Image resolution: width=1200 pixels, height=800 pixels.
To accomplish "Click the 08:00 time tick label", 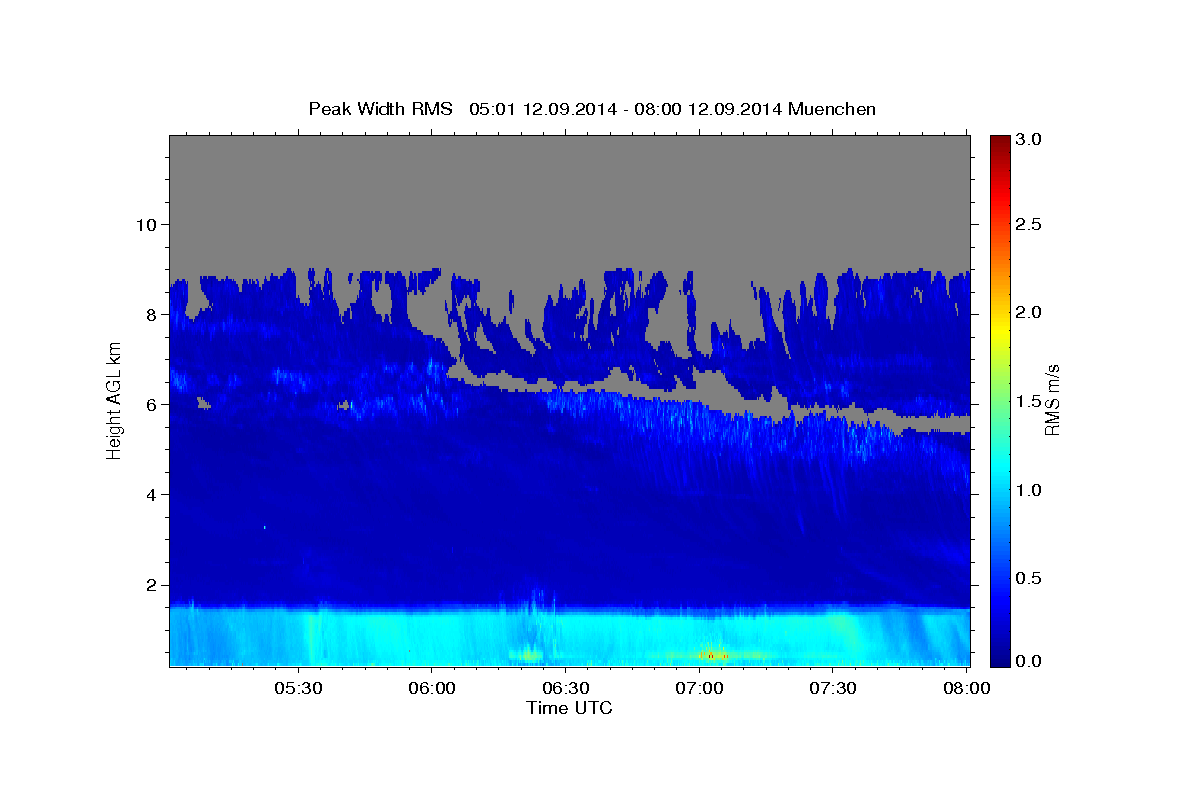I will 967,689.
